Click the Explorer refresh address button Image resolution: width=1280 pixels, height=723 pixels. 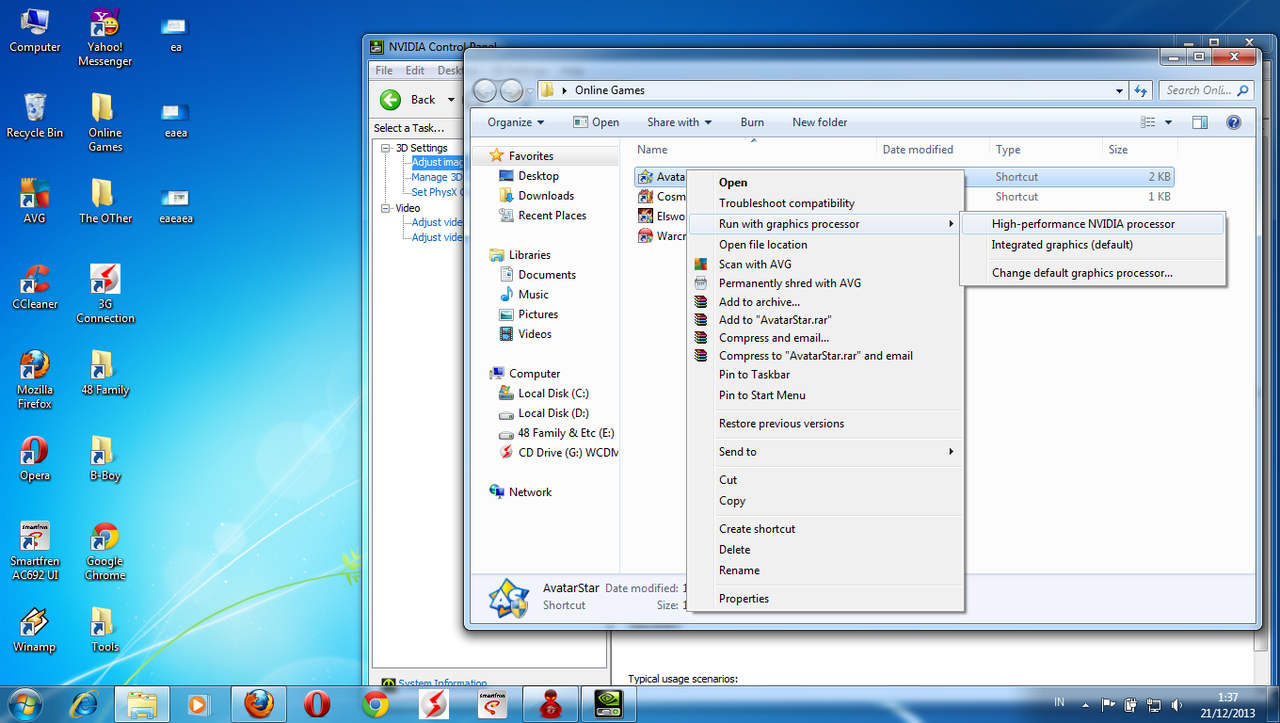point(1141,90)
